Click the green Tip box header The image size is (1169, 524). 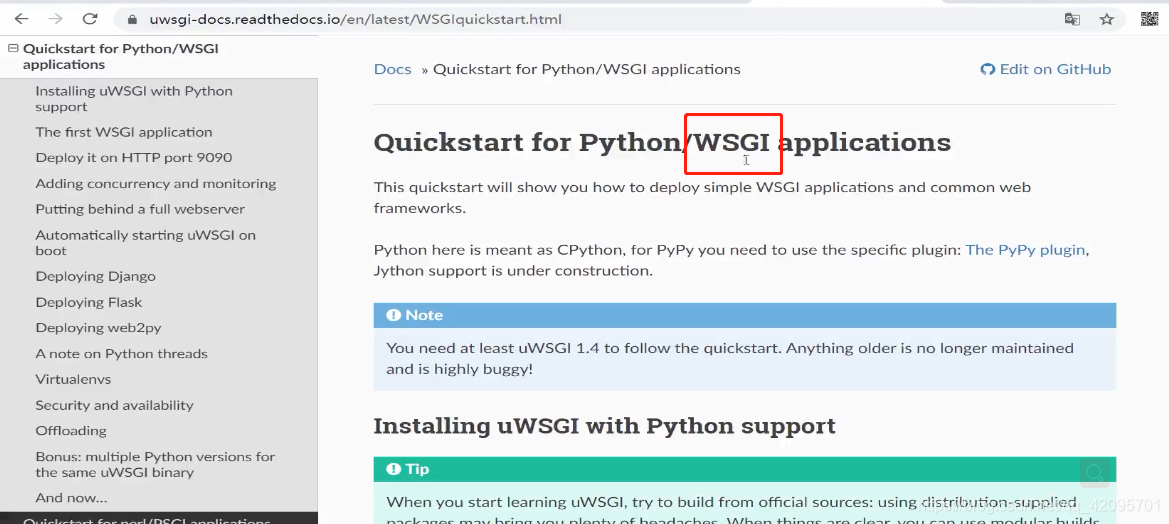pyautogui.click(x=745, y=469)
